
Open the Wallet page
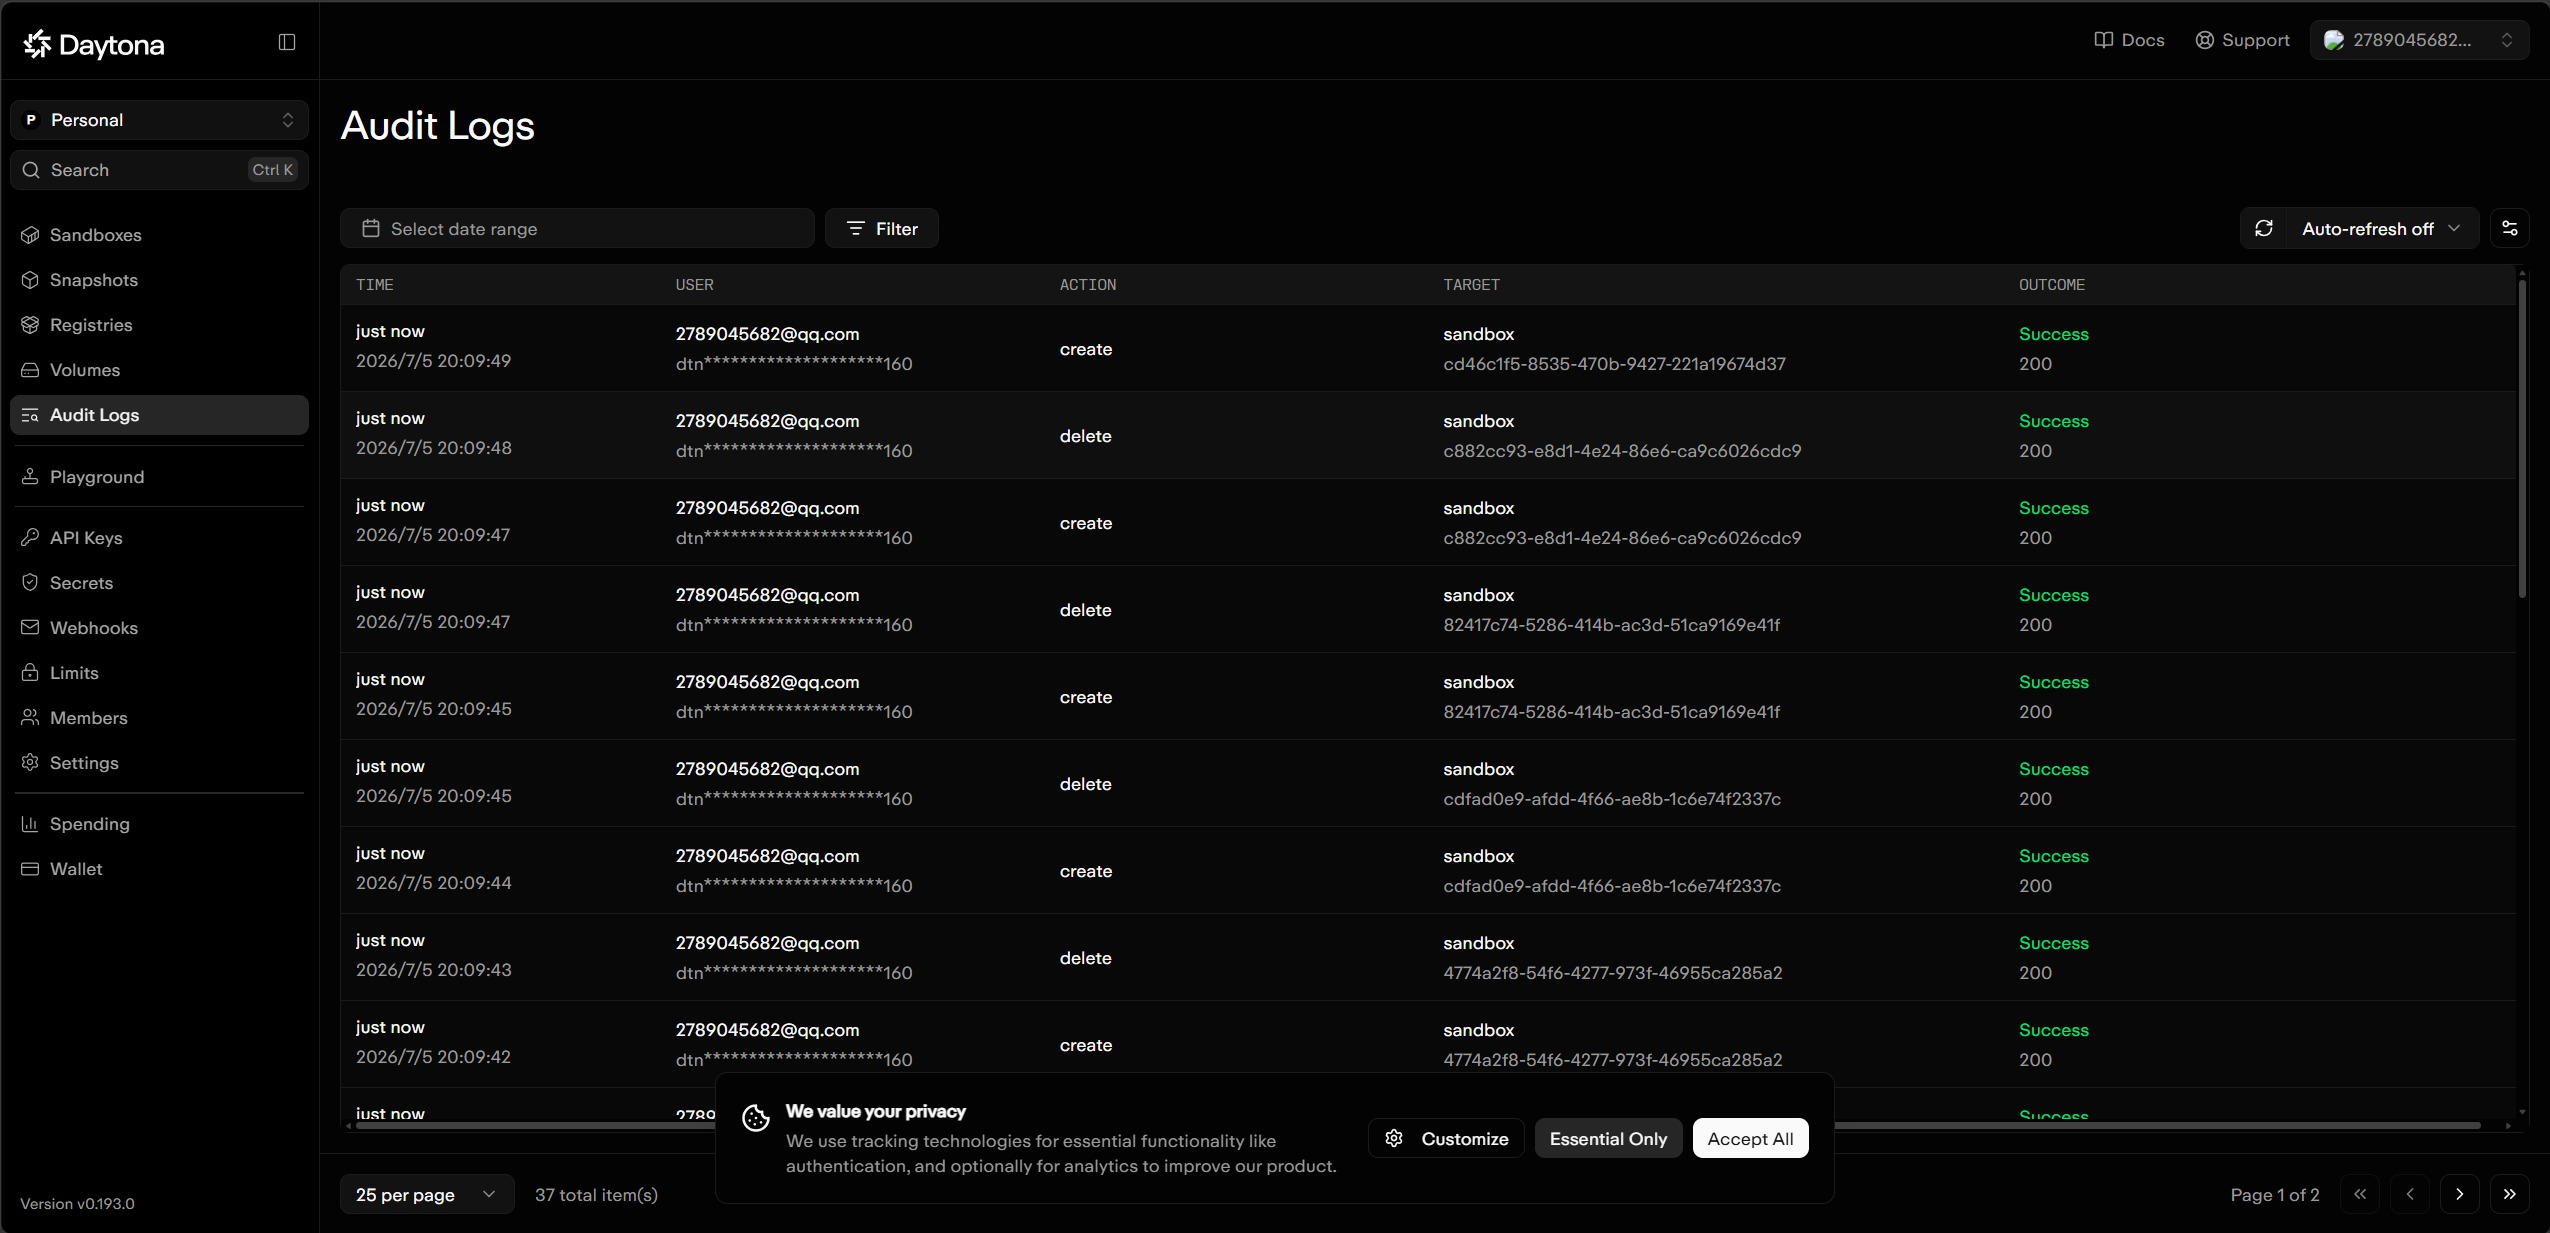coord(160,869)
